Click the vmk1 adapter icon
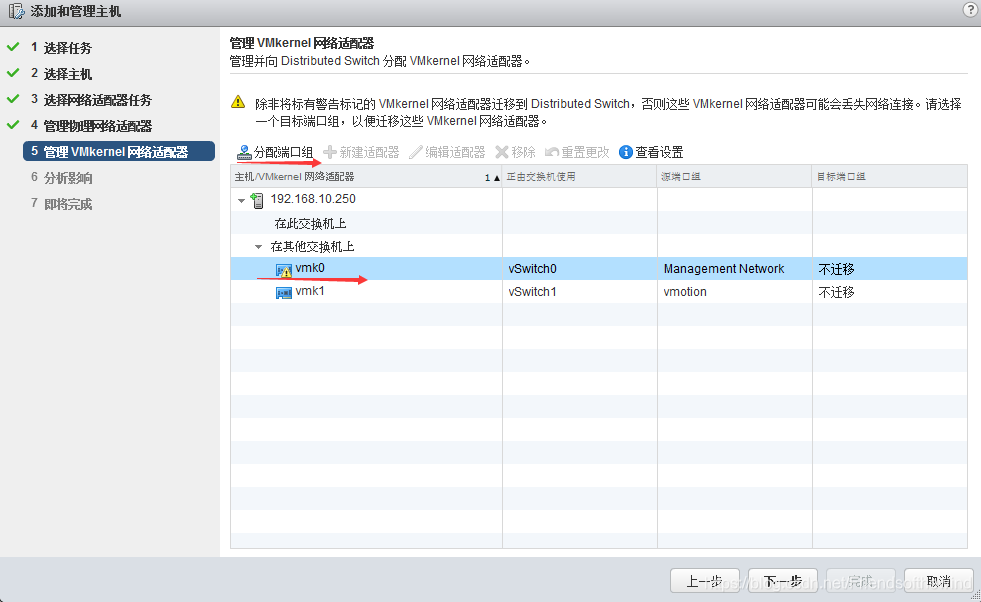This screenshot has width=981, height=602. (x=283, y=292)
